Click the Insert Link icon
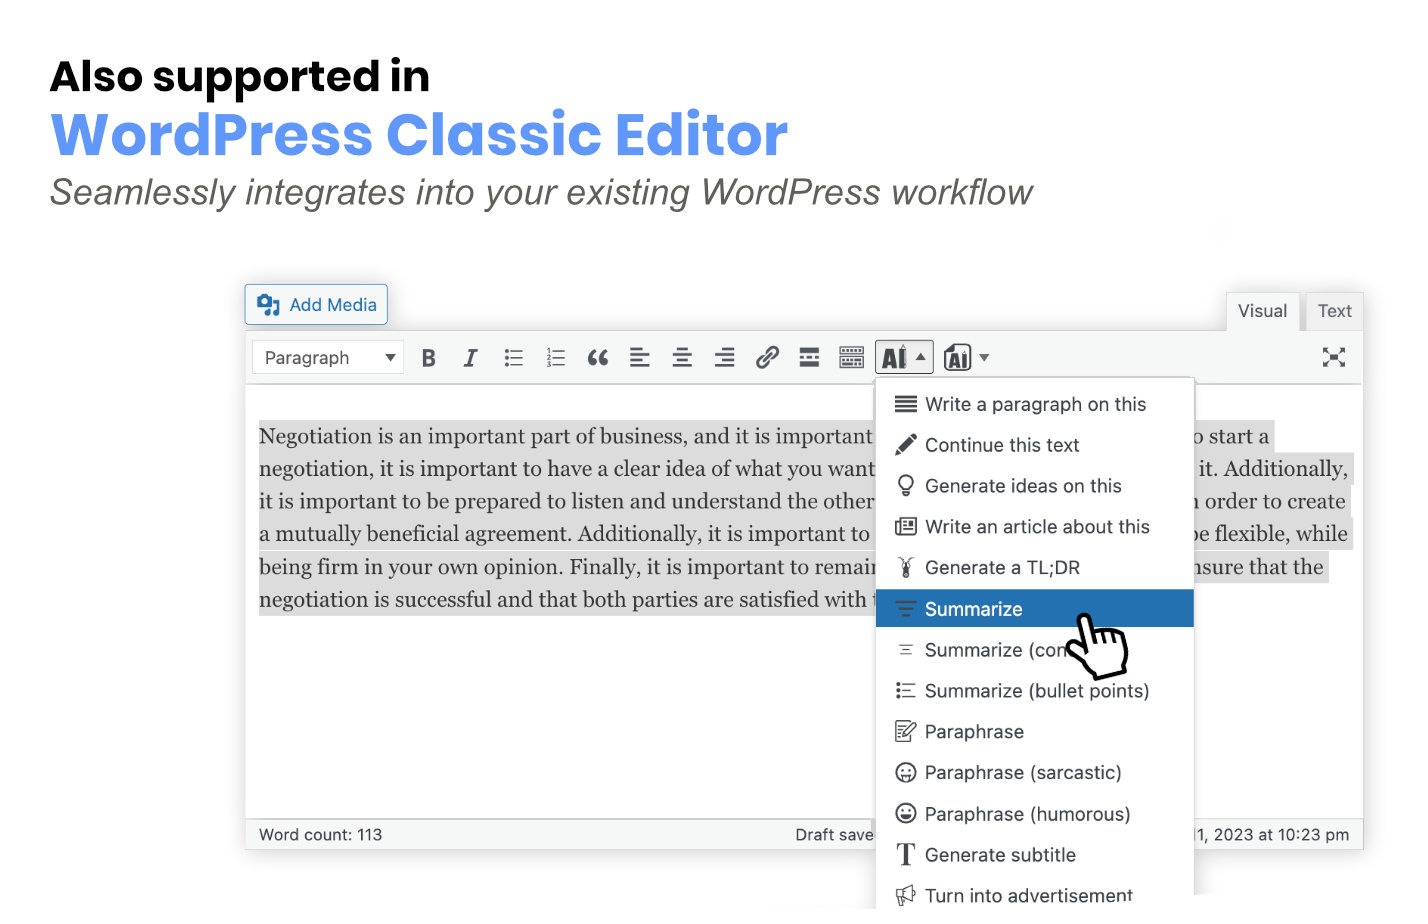This screenshot has width=1428, height=924. pos(767,357)
